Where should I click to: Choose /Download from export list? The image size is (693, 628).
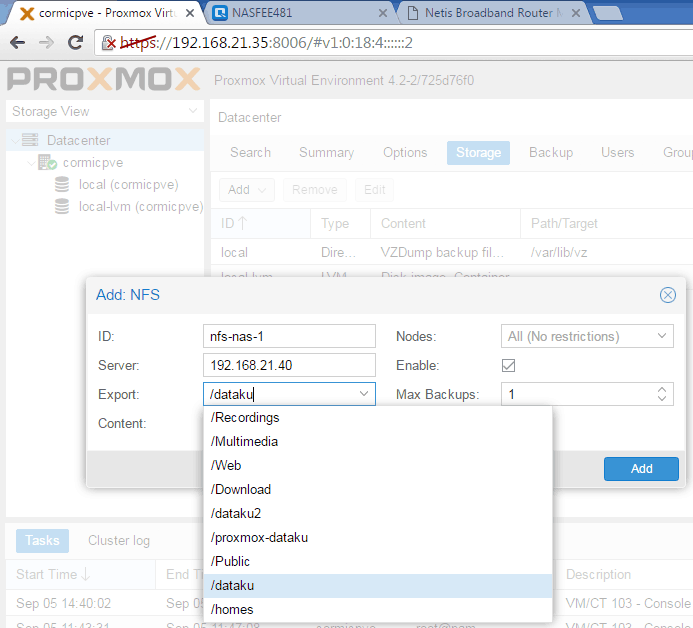[378, 490]
